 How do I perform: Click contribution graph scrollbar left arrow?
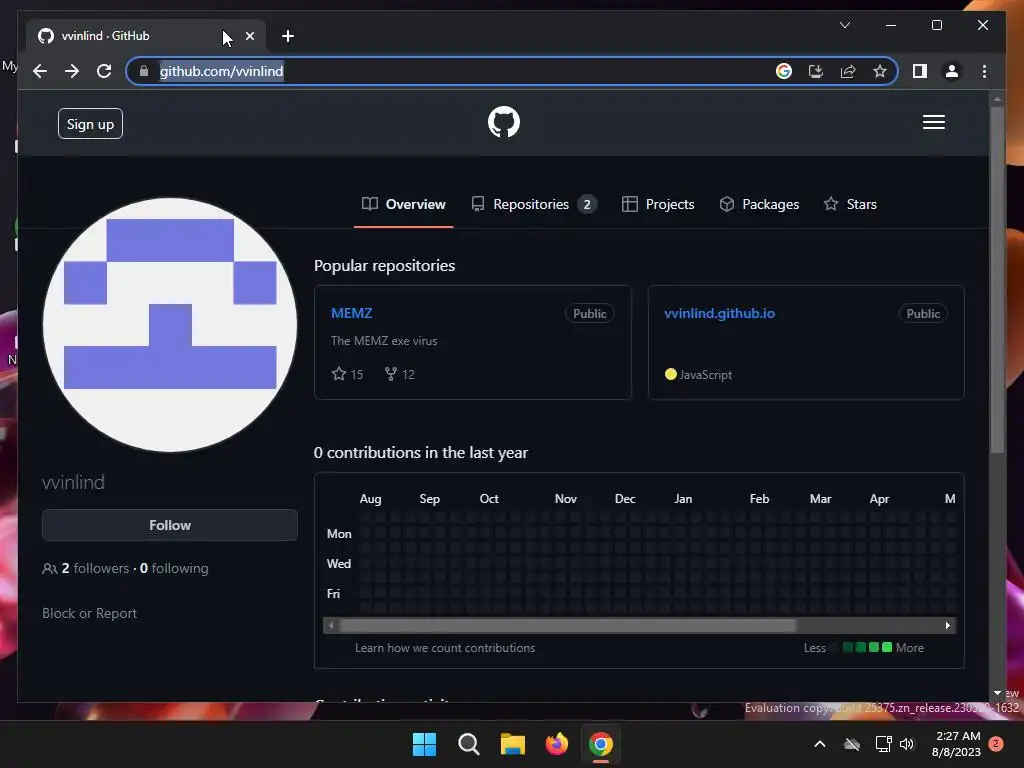tap(331, 626)
